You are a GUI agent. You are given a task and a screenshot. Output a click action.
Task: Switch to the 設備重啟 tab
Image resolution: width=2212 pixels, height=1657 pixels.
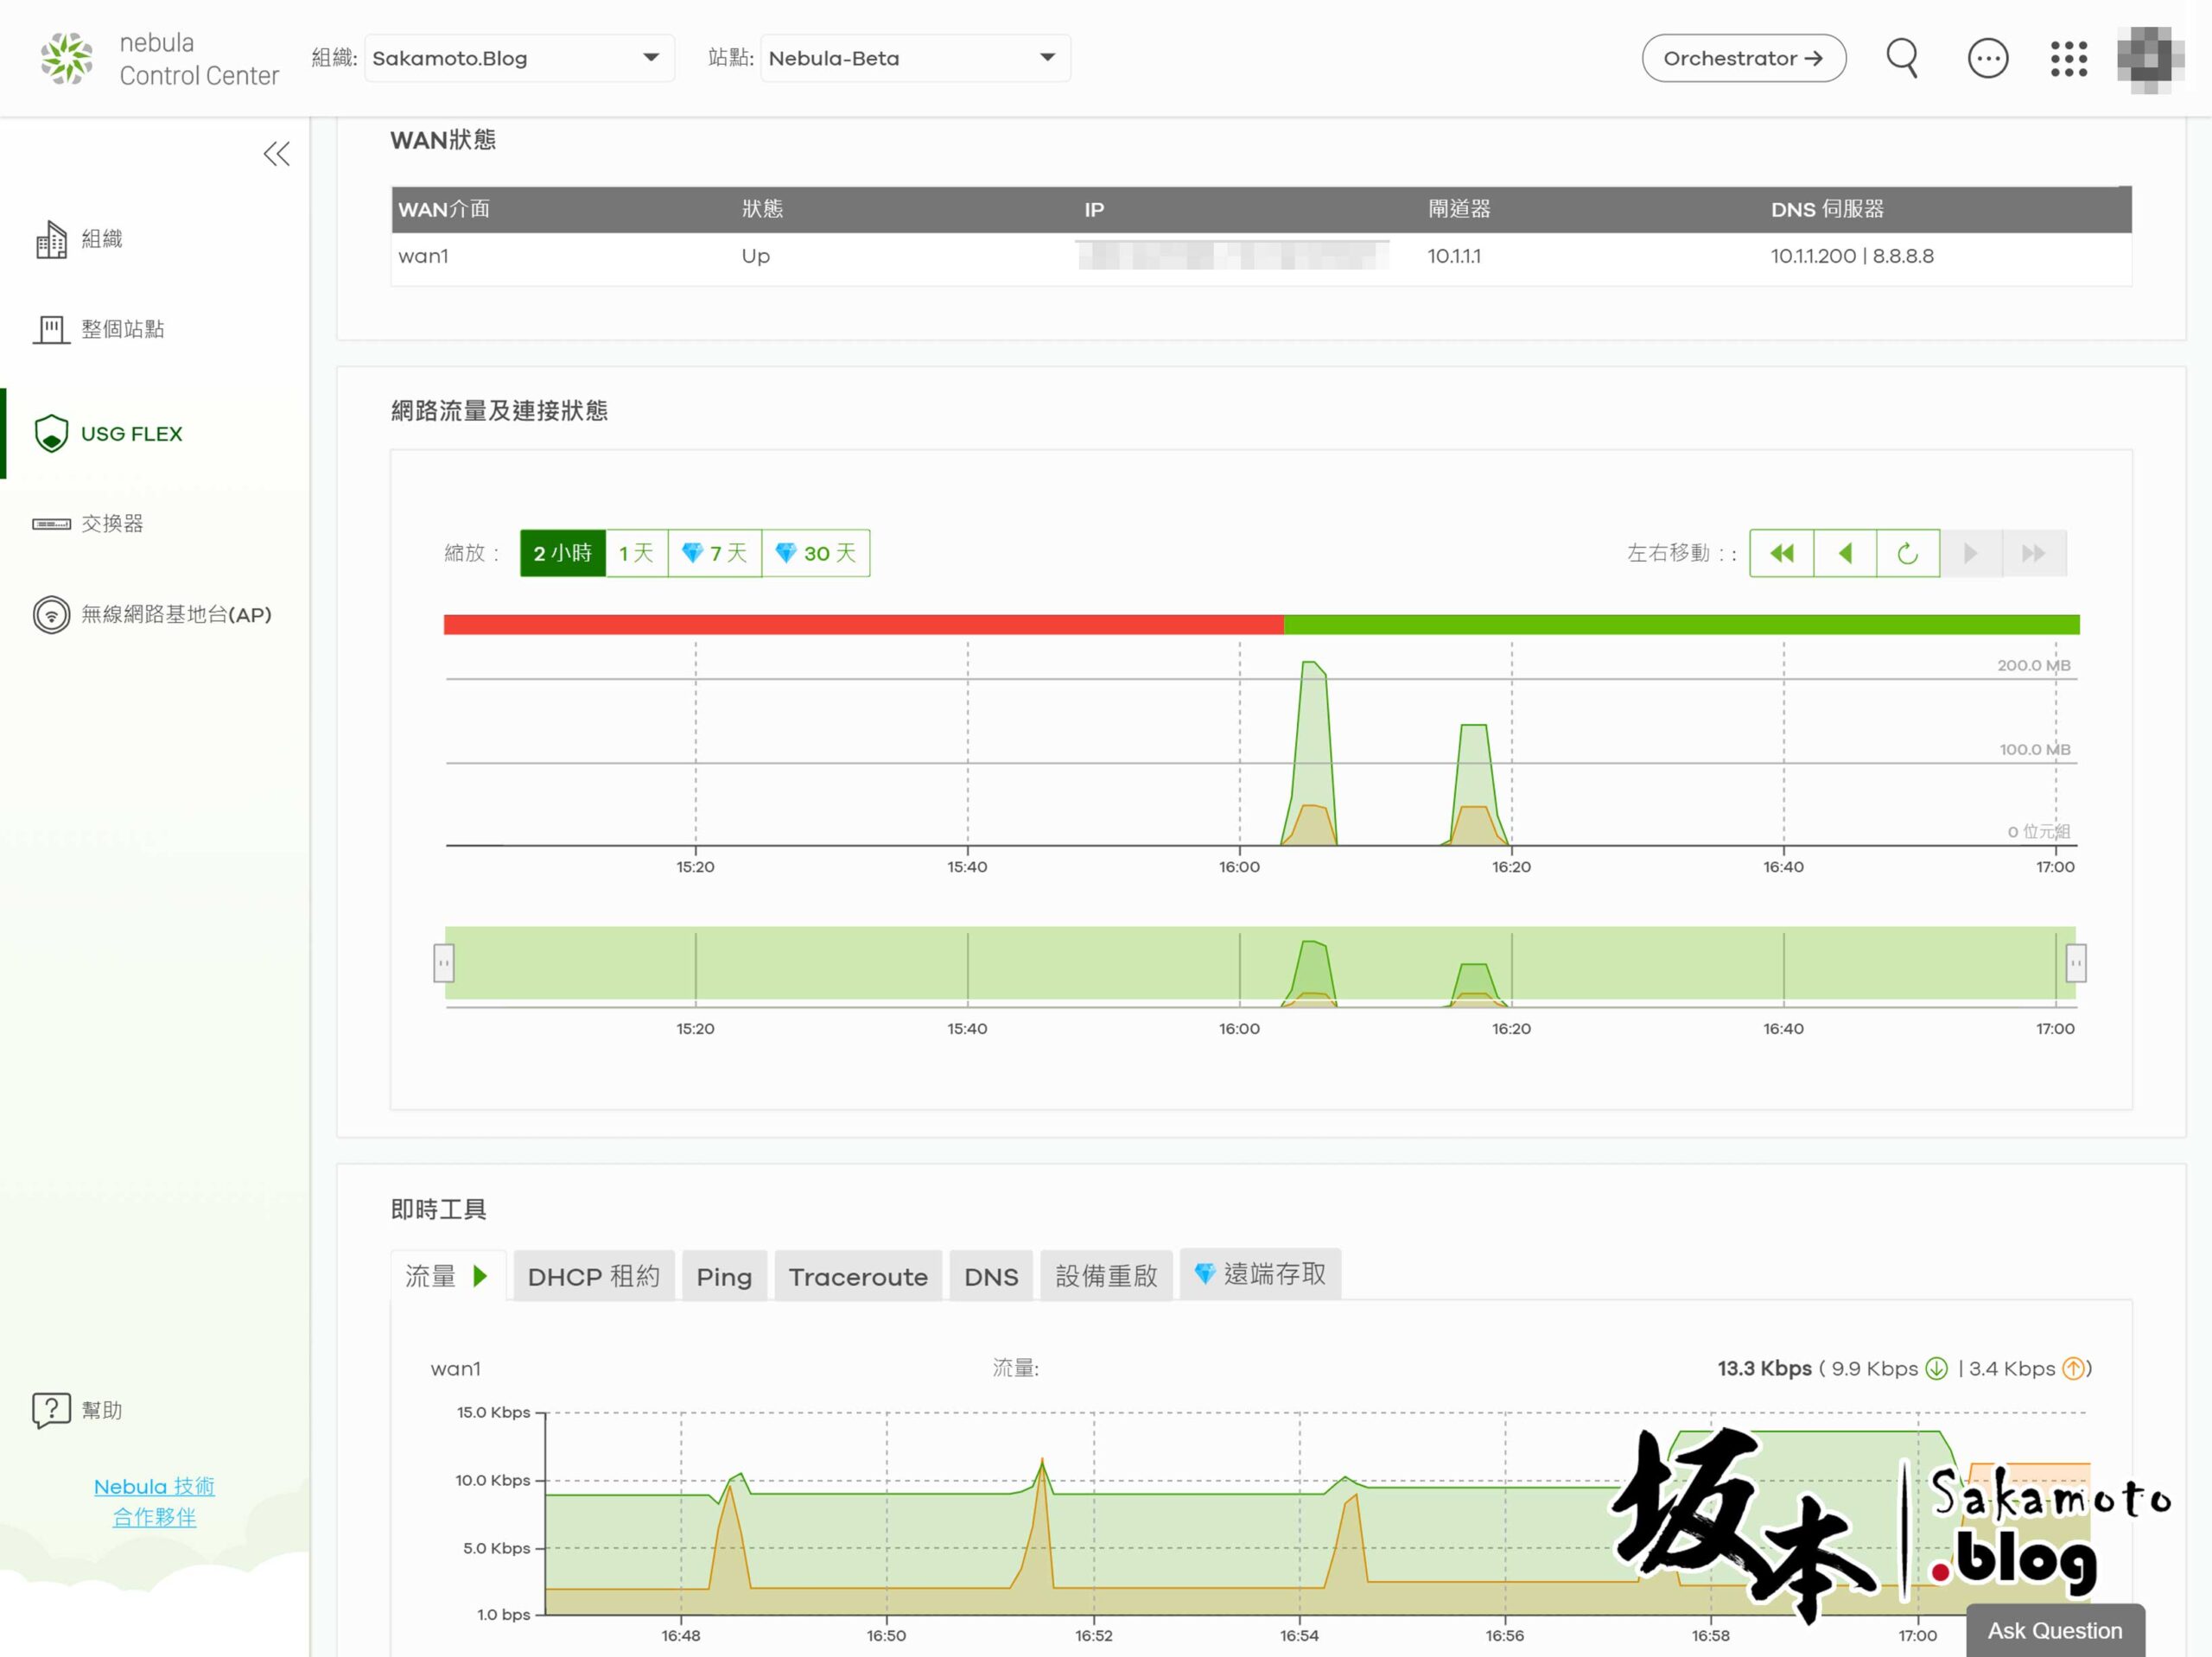coord(1106,1276)
